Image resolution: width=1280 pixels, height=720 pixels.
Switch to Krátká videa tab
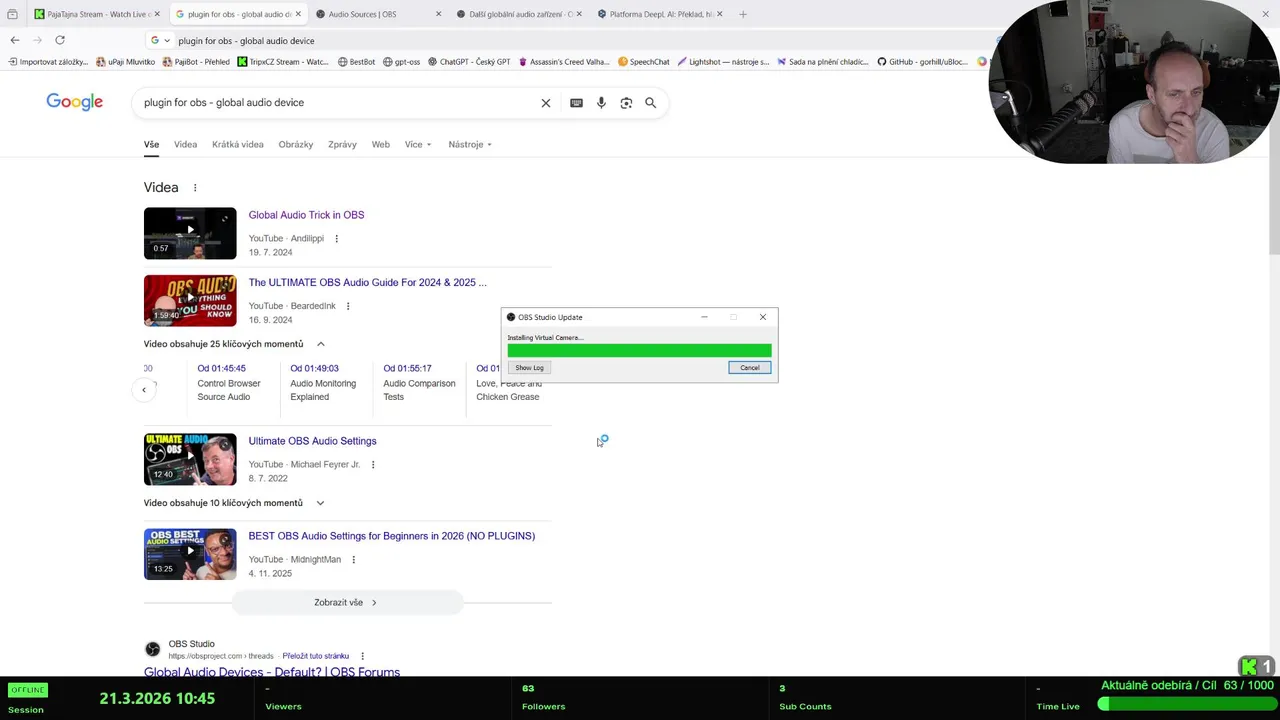[x=238, y=145]
